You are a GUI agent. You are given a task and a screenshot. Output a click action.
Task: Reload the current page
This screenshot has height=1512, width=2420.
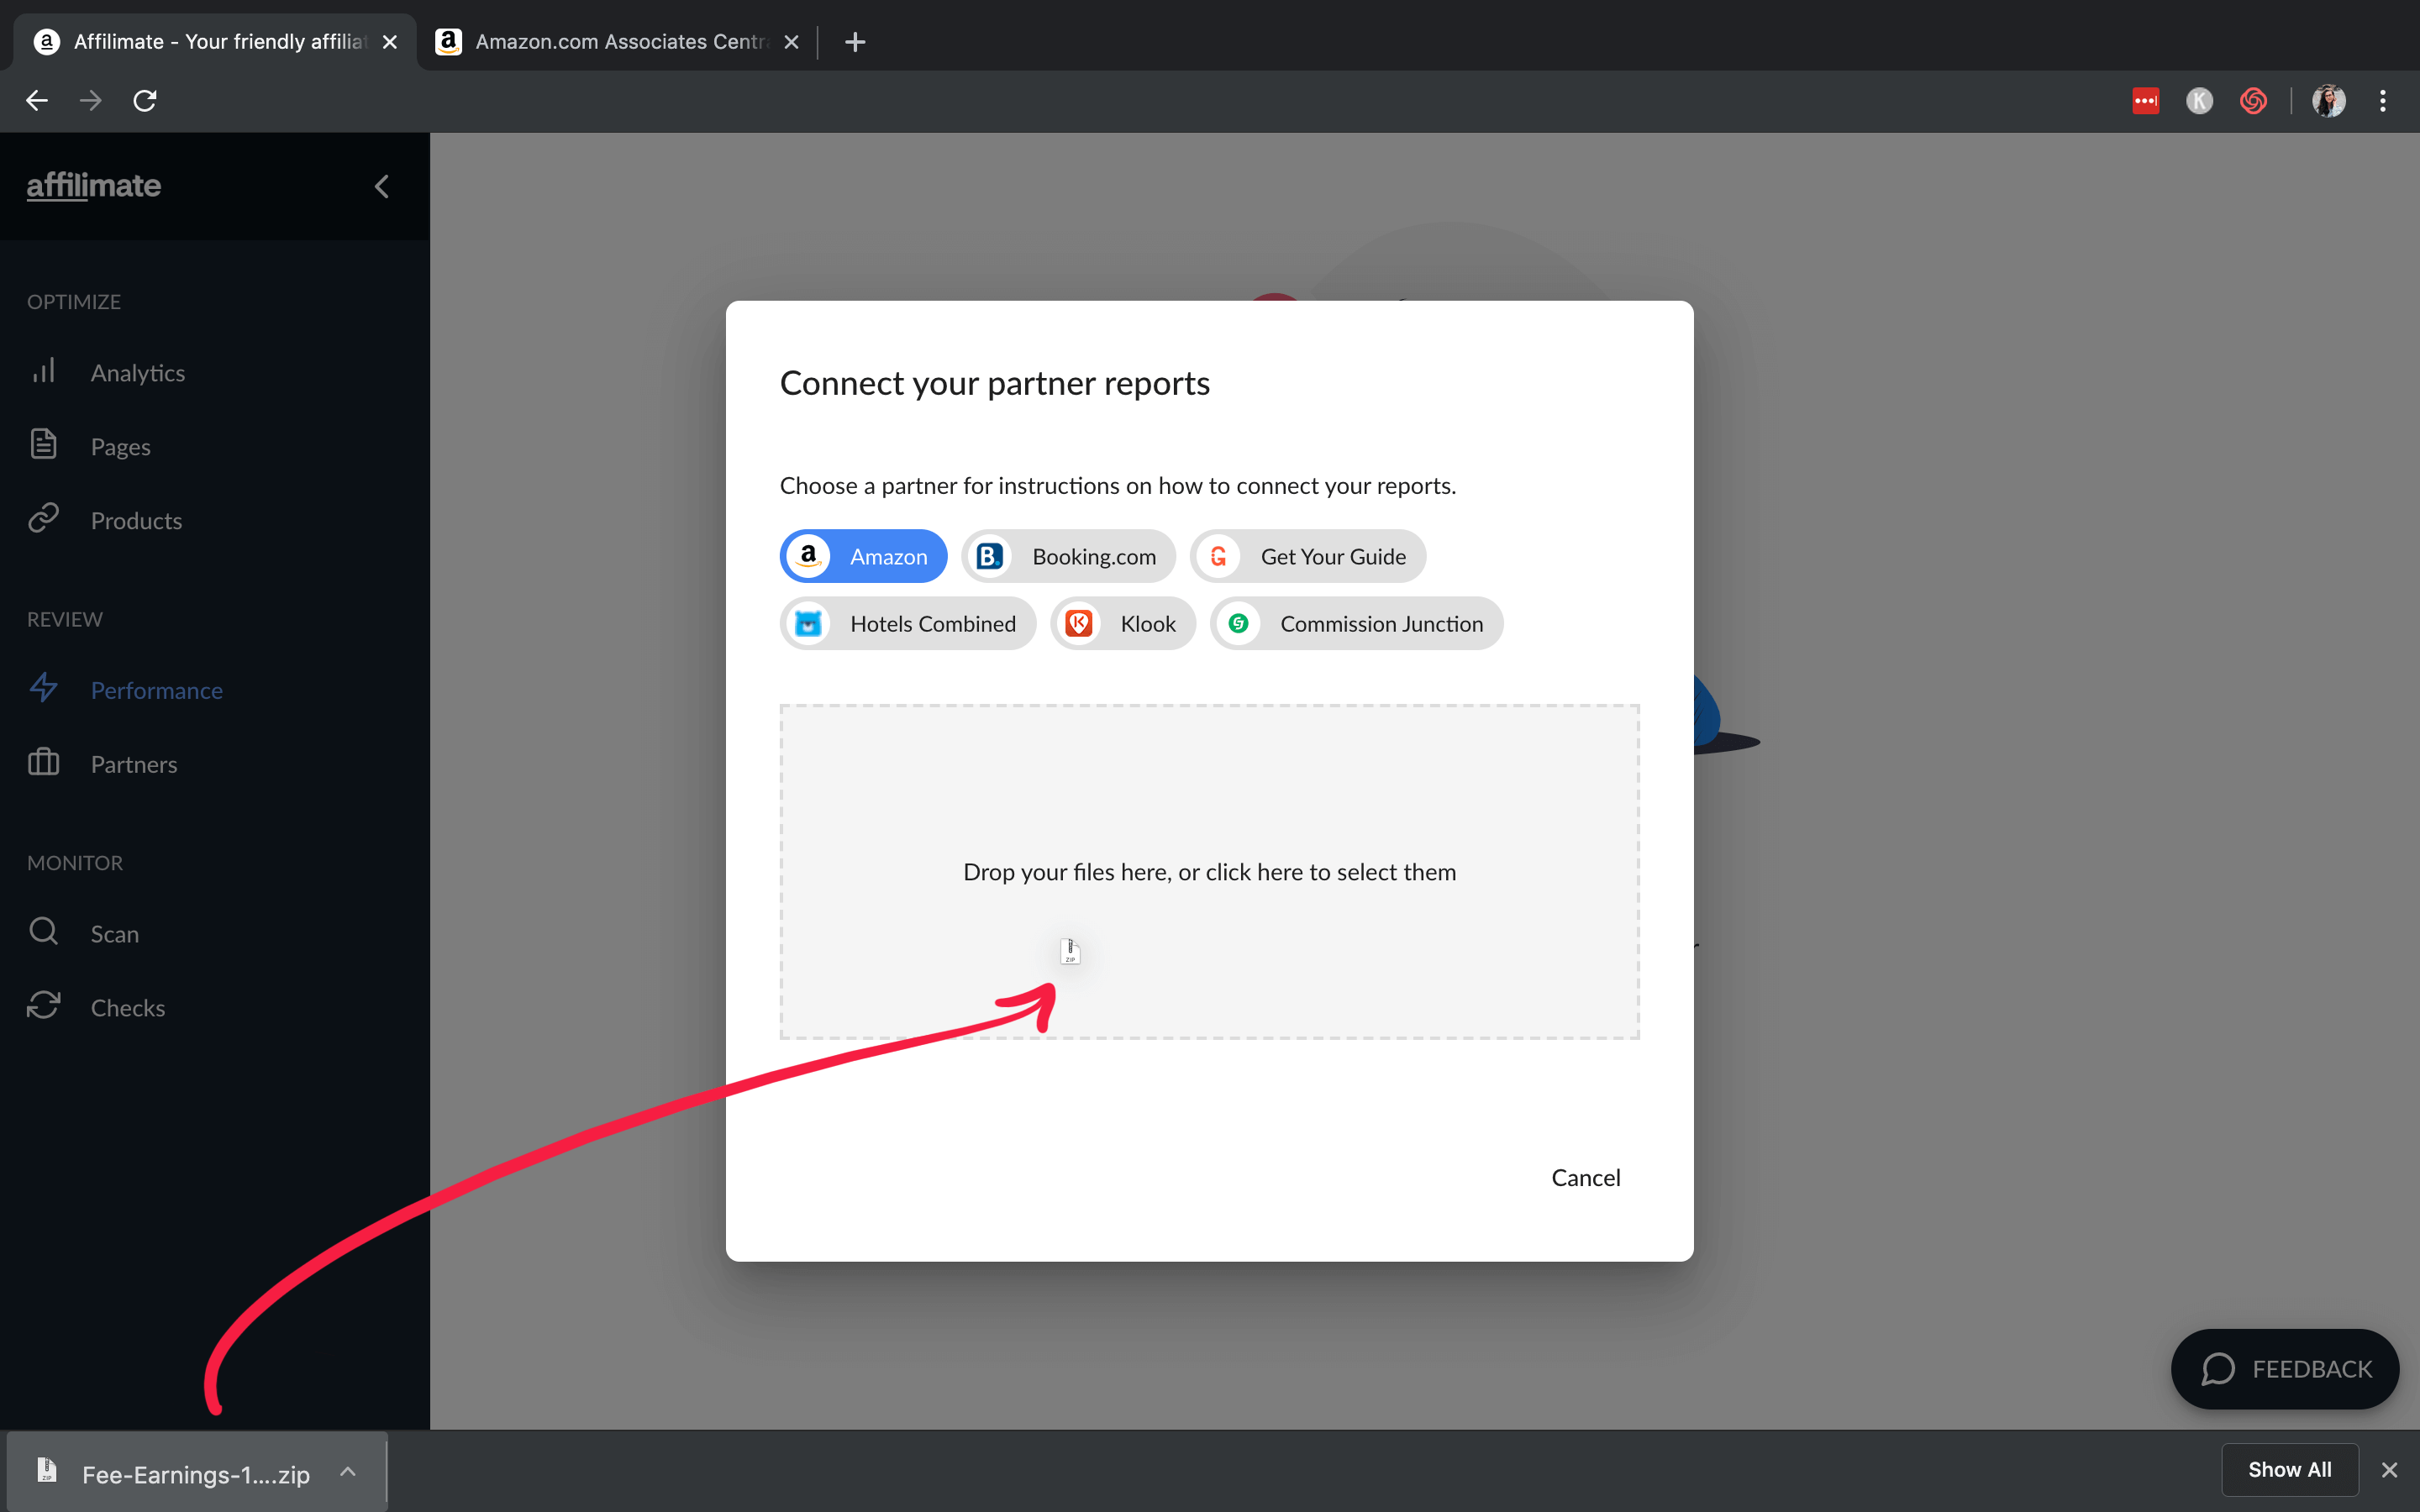pyautogui.click(x=145, y=100)
